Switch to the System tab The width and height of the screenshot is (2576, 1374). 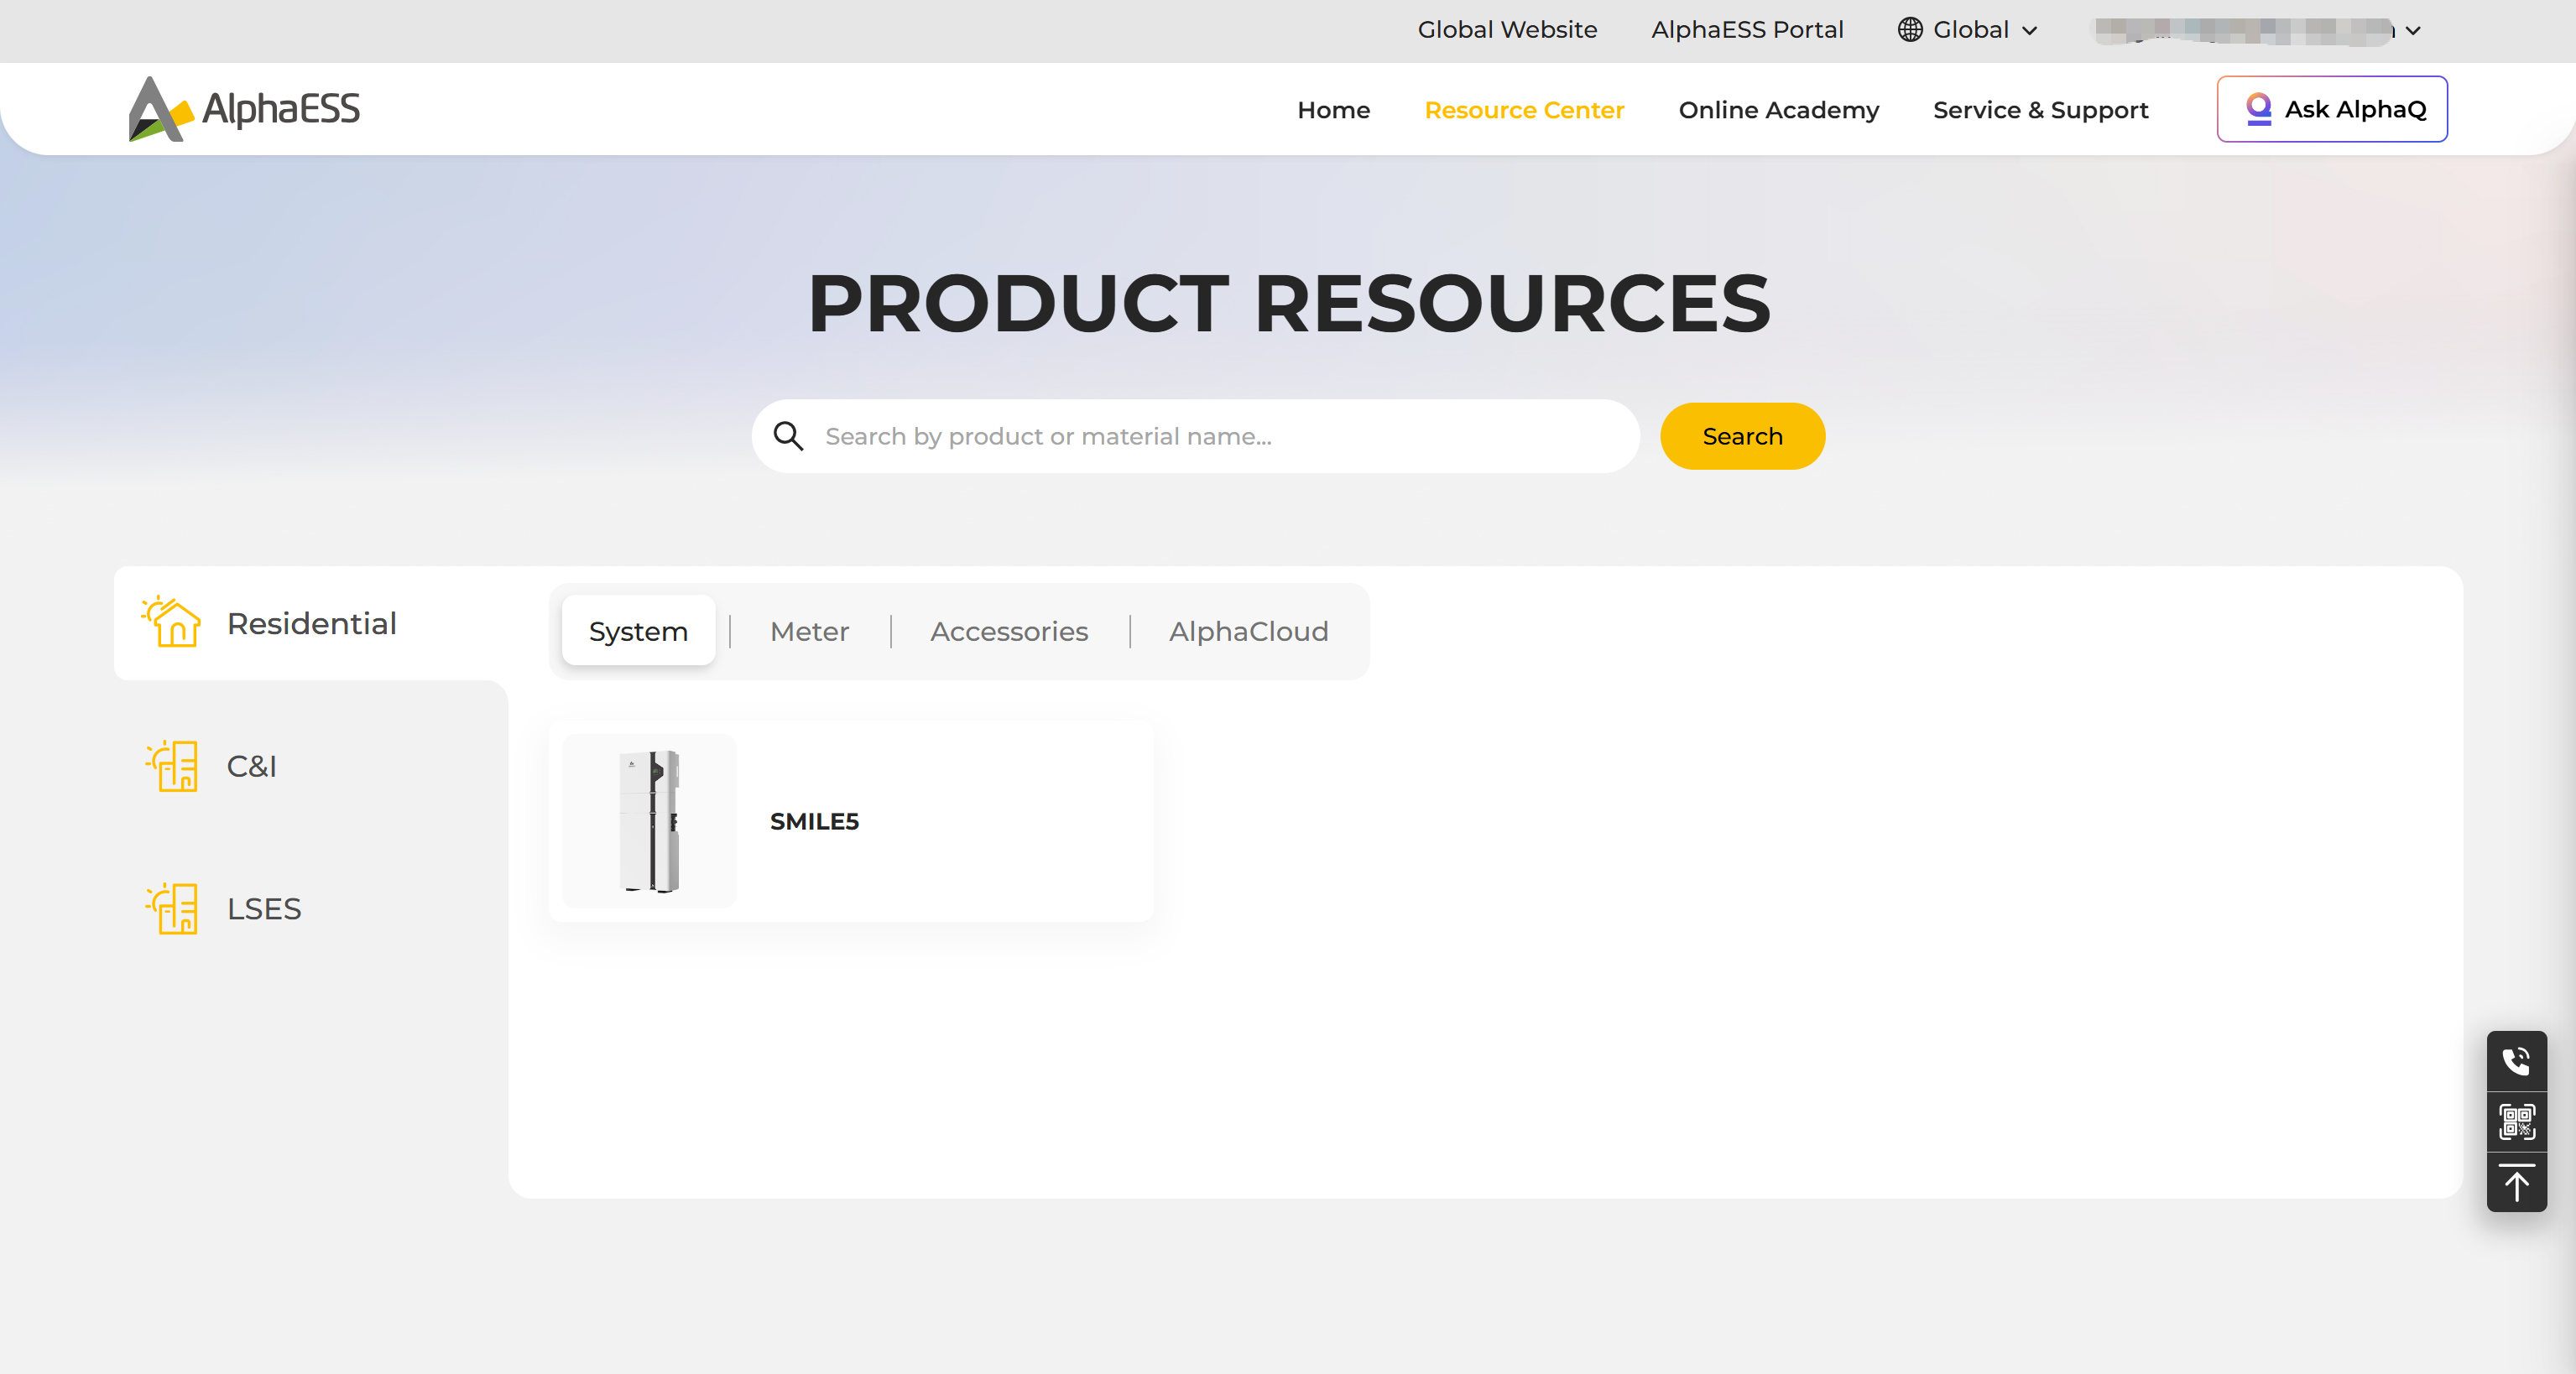point(638,631)
